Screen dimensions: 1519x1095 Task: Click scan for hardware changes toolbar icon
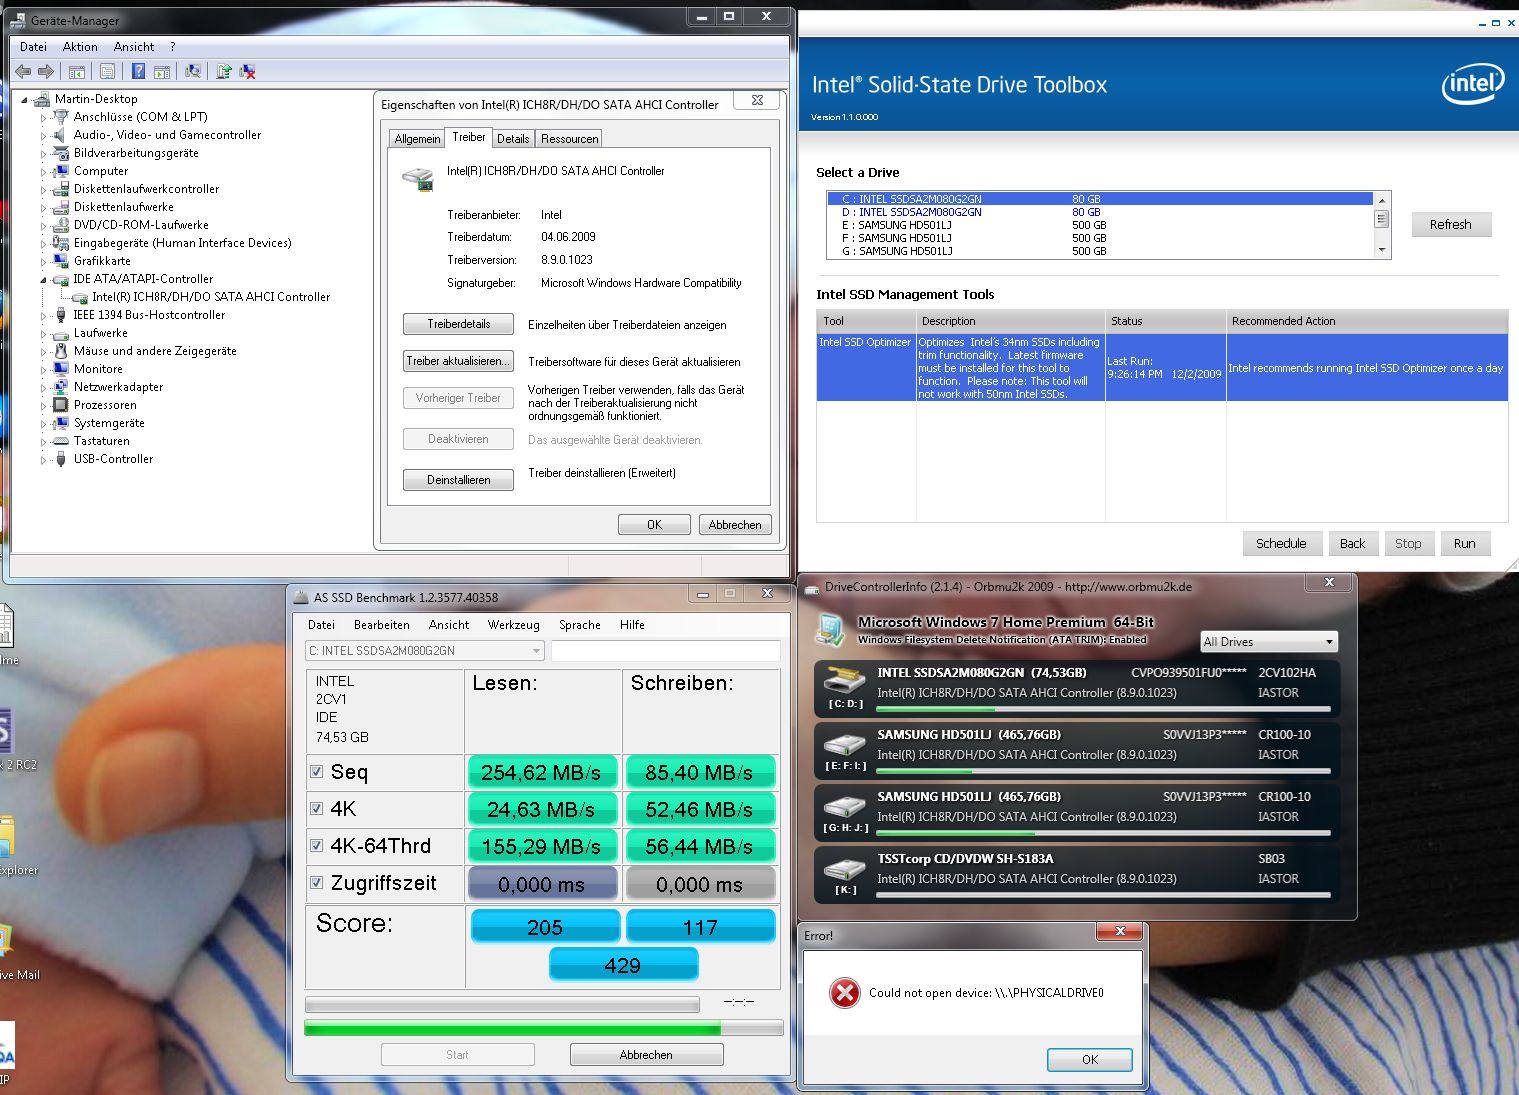coord(193,71)
